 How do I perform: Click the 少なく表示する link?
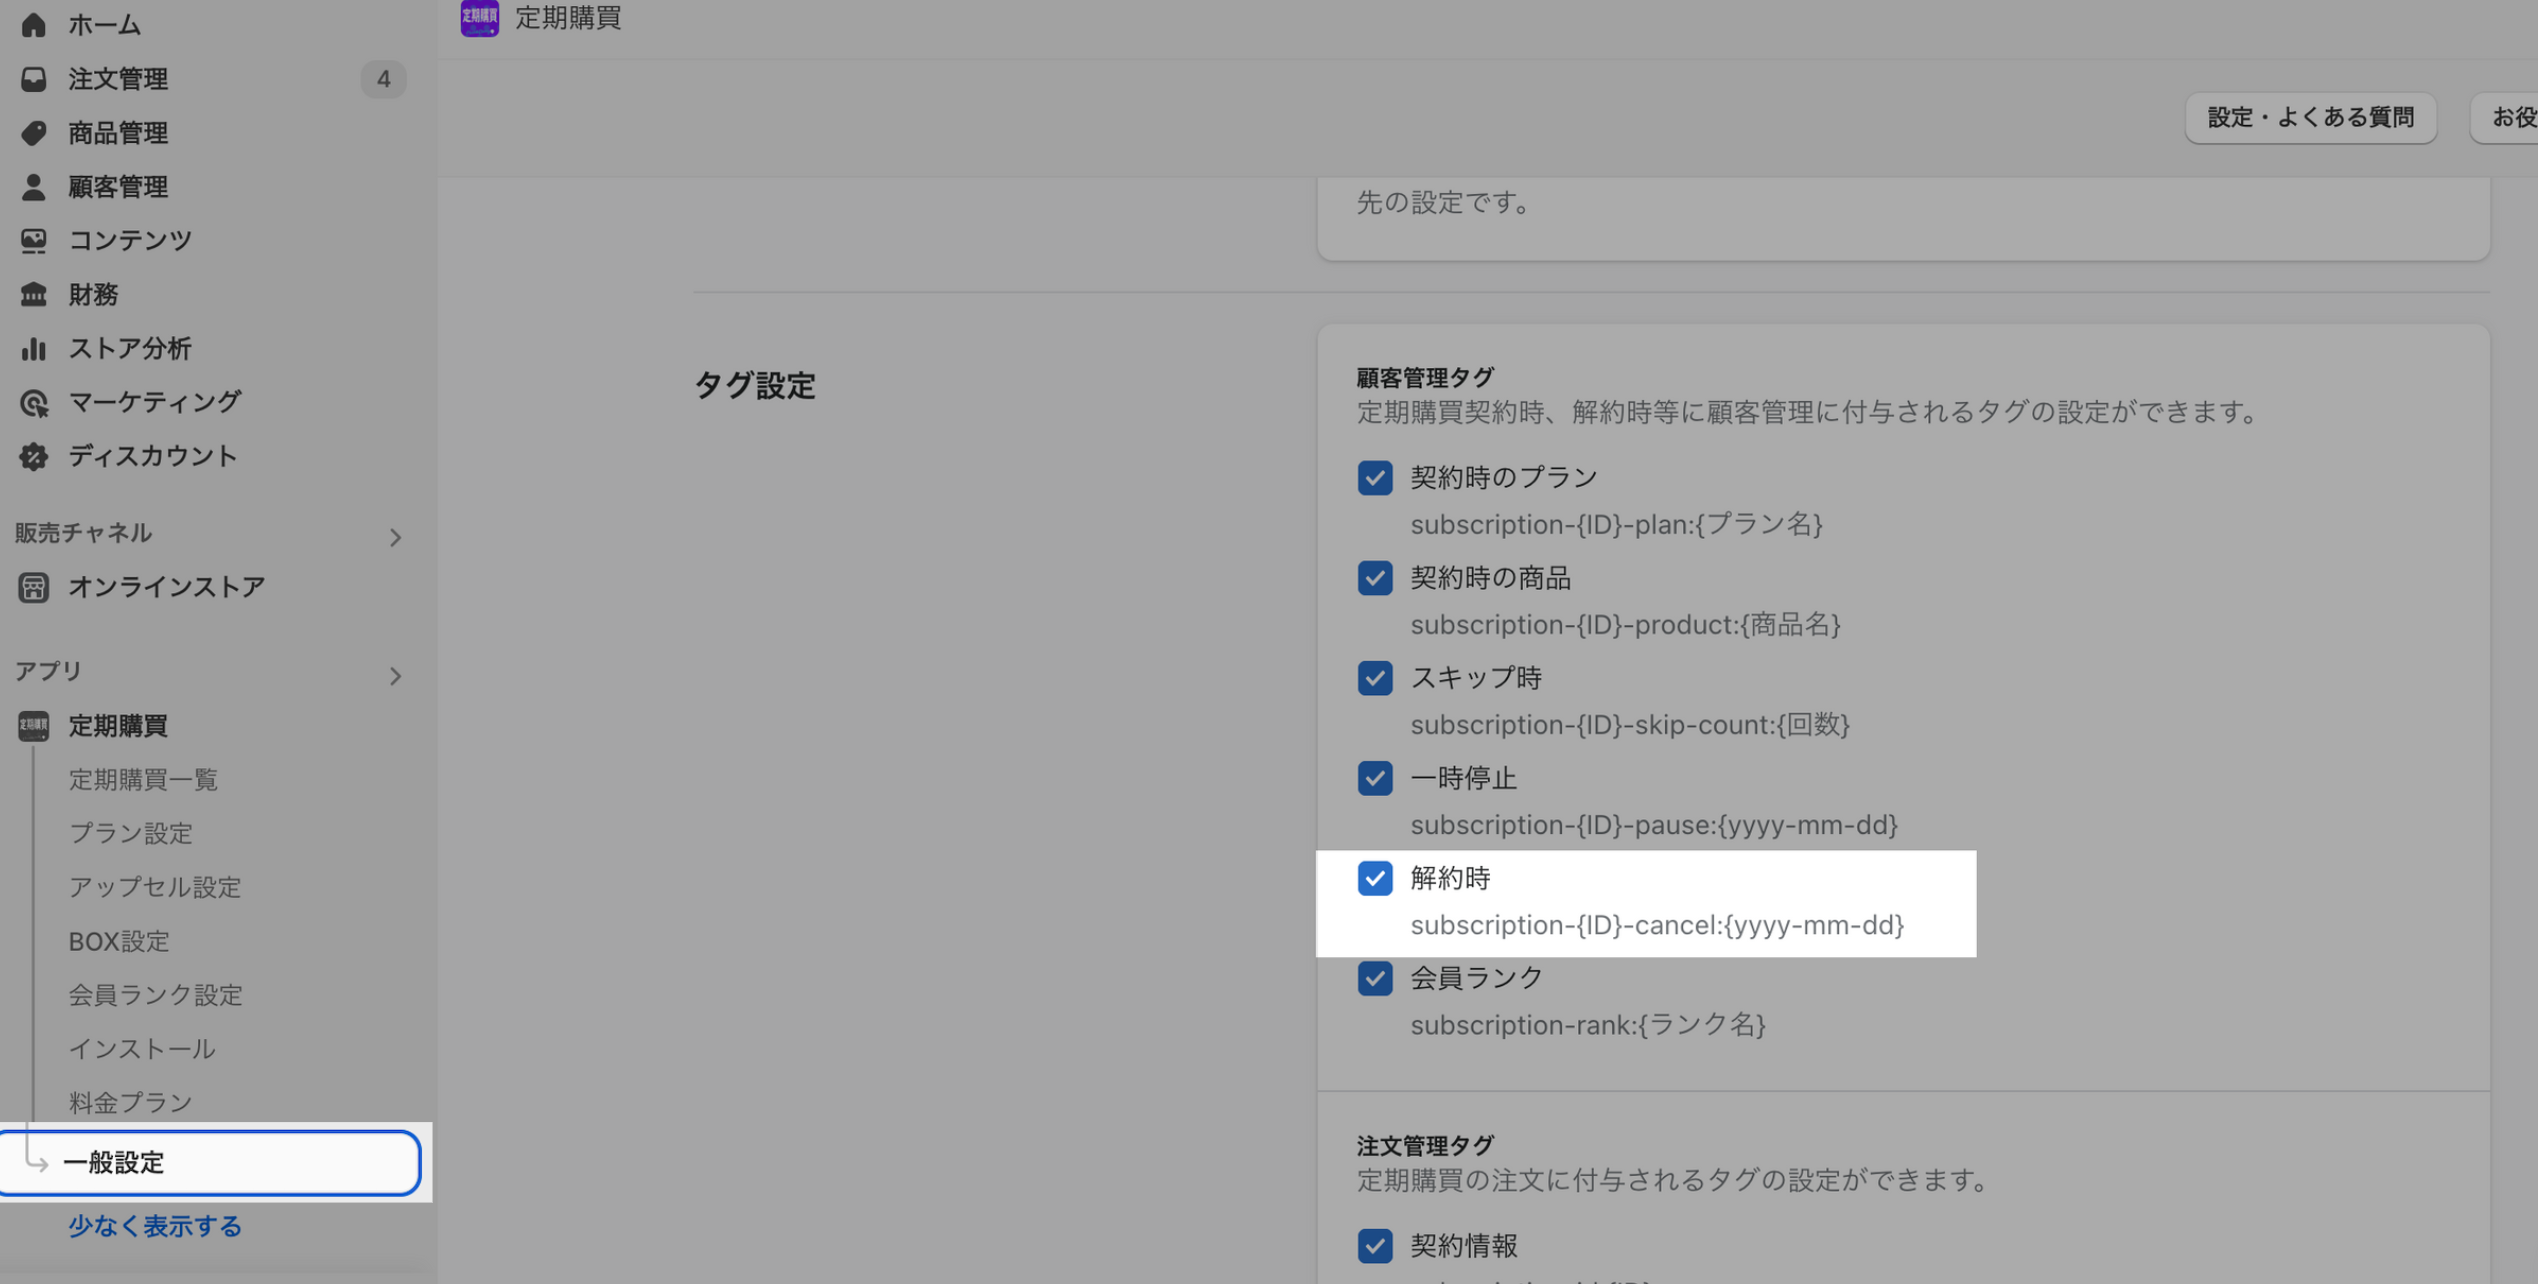[x=155, y=1226]
